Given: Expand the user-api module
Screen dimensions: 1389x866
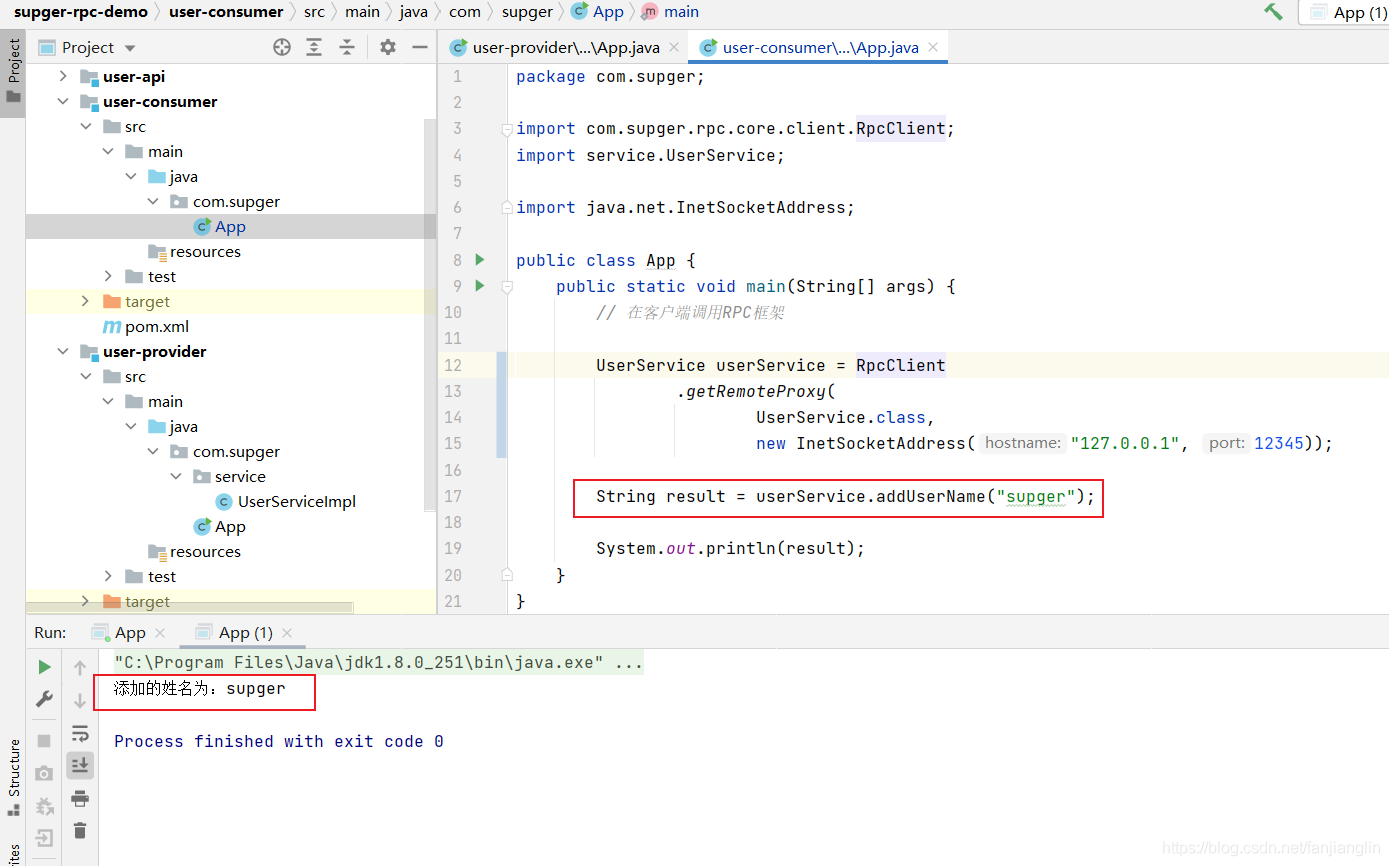Looking at the screenshot, I should pos(63,76).
